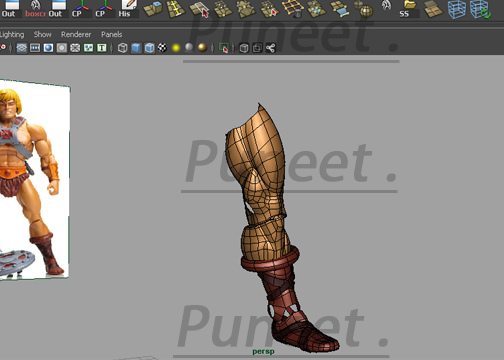
Task: Click the double-sphere smooth shelf icon
Action: pyautogui.click(x=363, y=9)
